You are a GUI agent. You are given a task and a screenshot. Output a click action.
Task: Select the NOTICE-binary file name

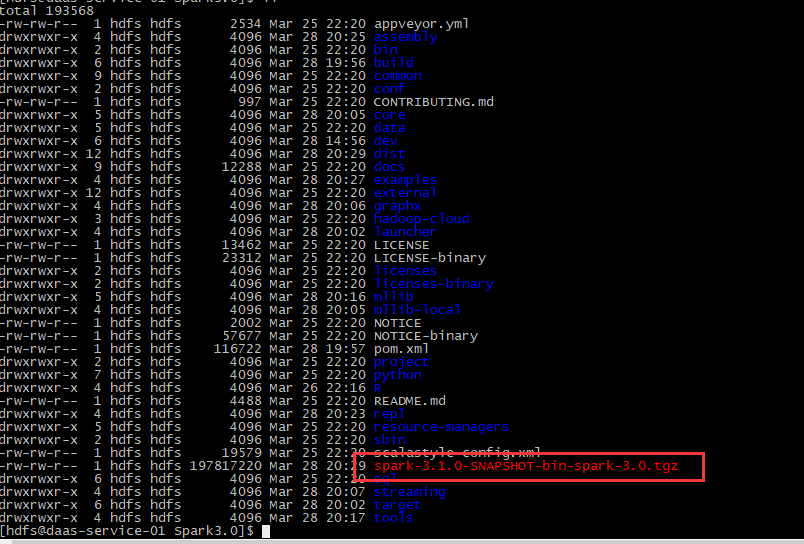point(426,336)
